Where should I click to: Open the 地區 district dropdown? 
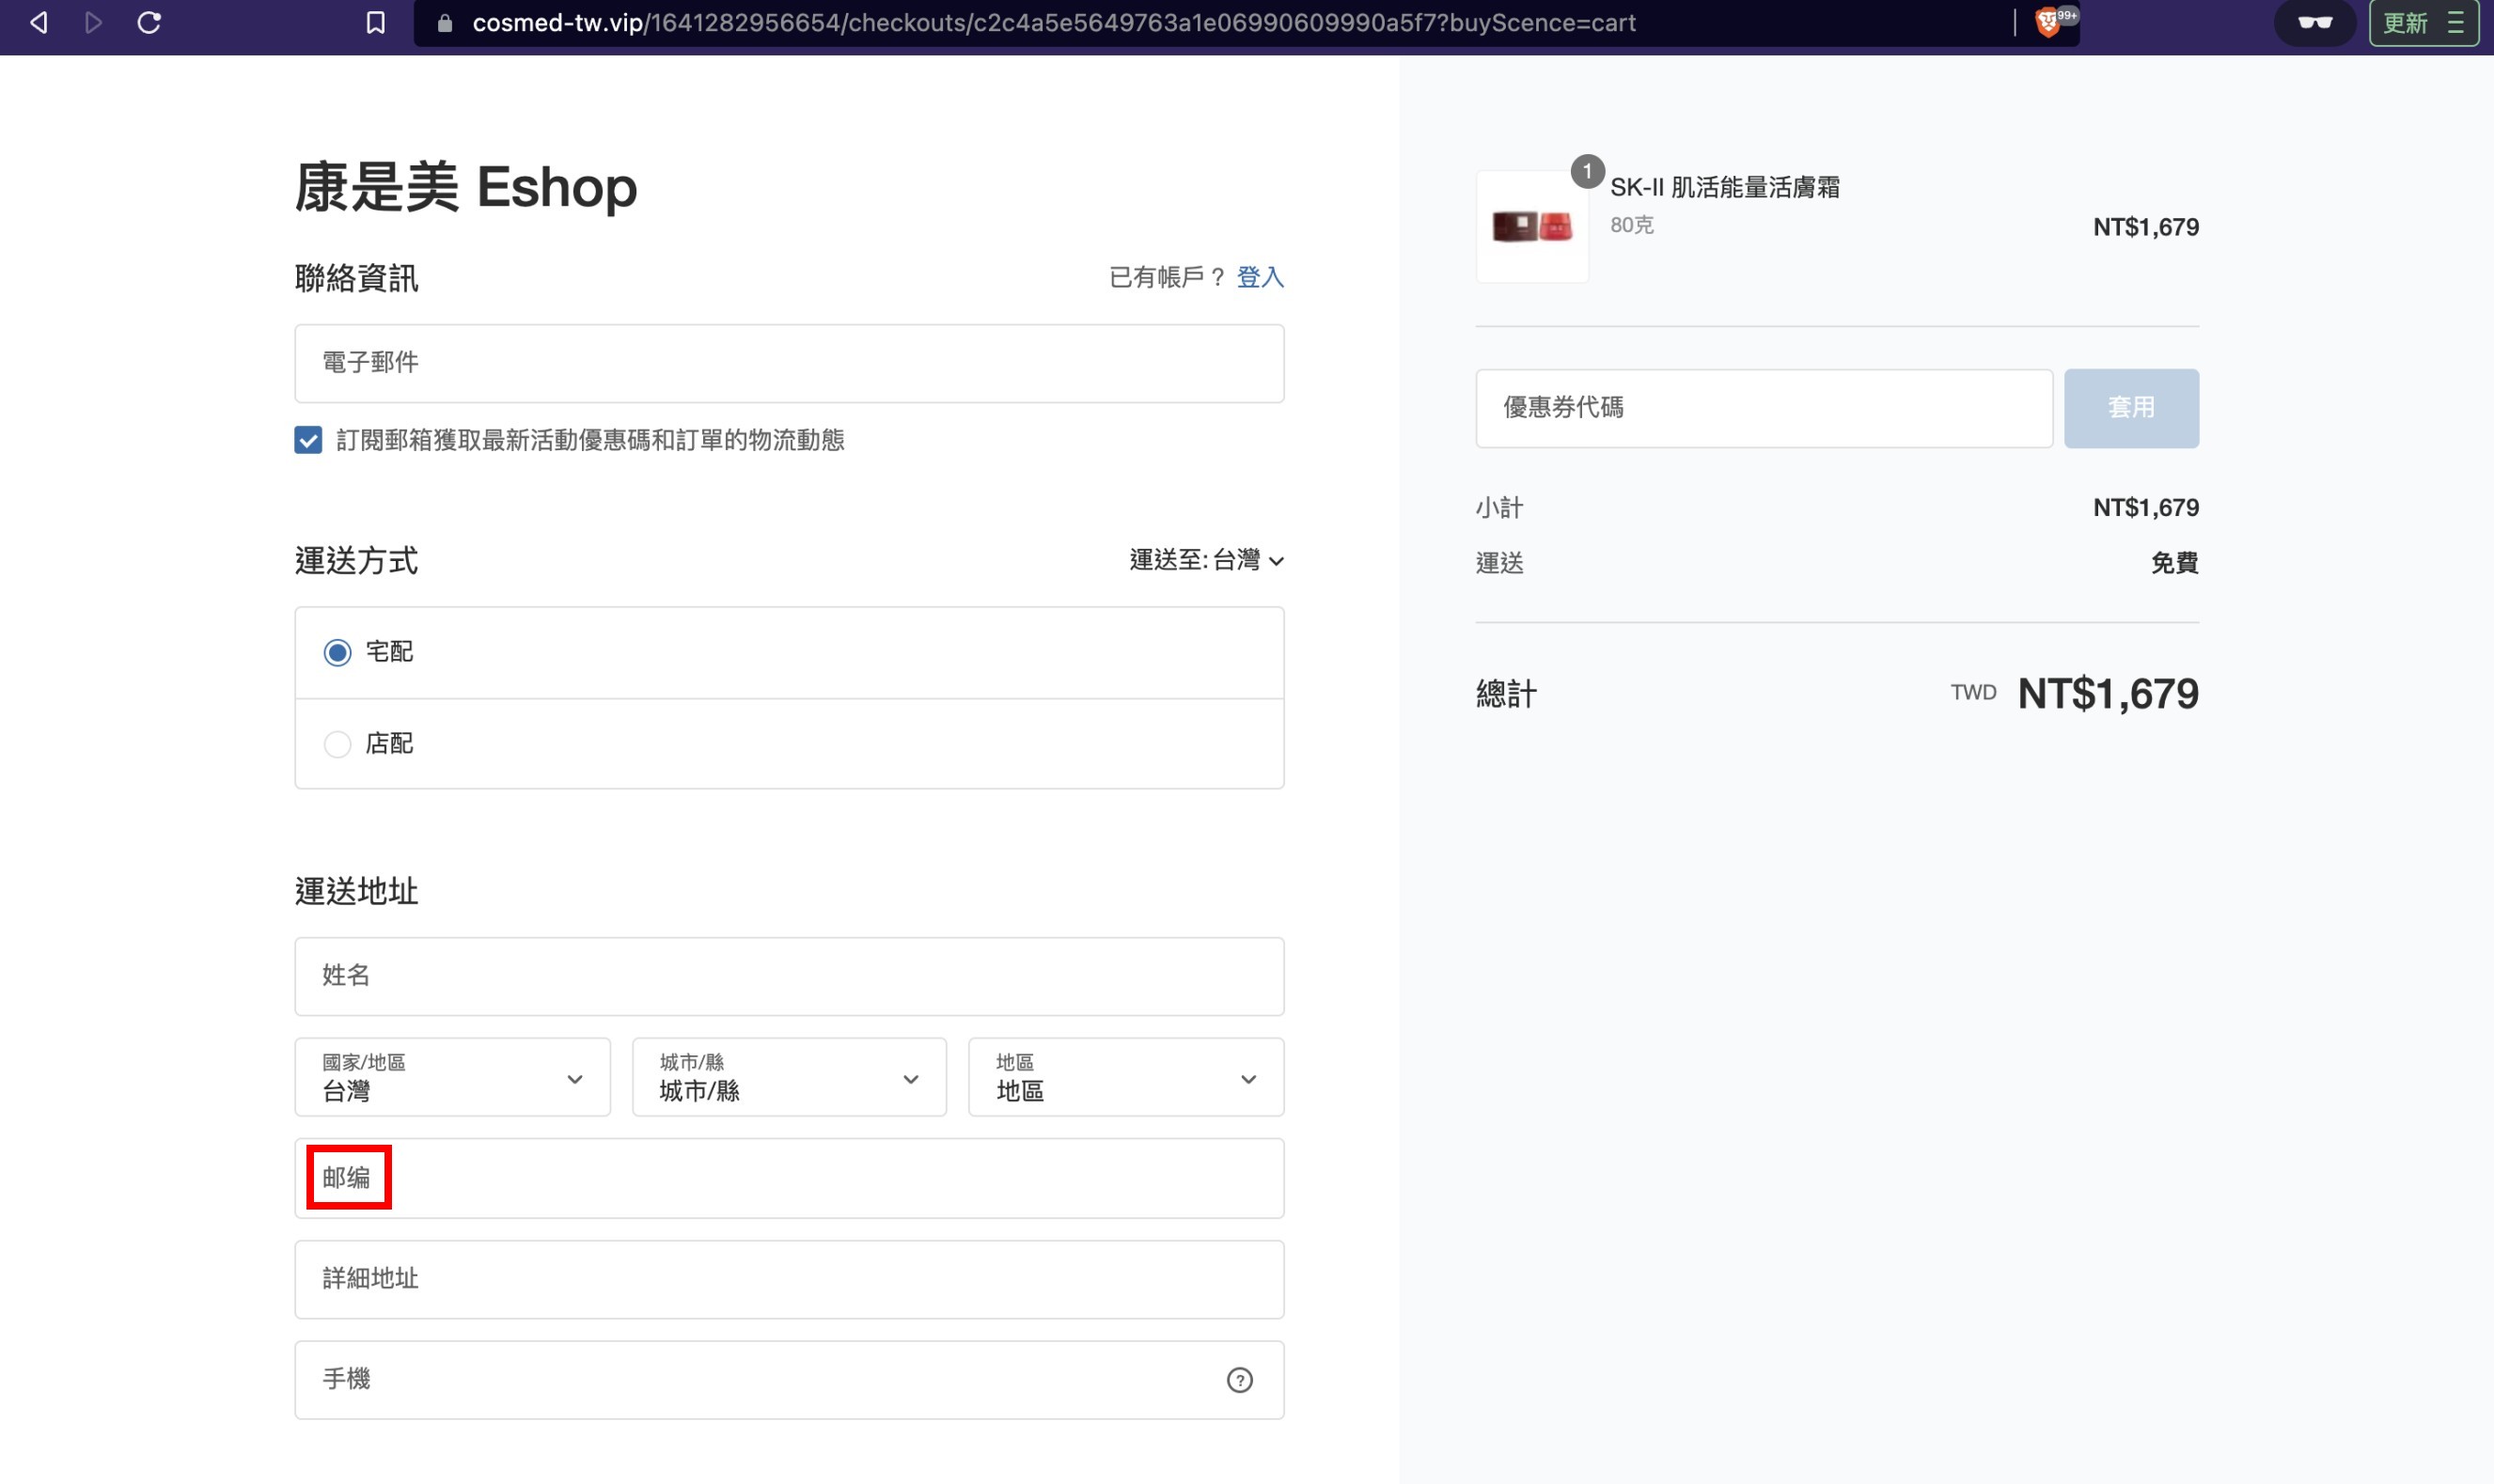point(1126,1077)
